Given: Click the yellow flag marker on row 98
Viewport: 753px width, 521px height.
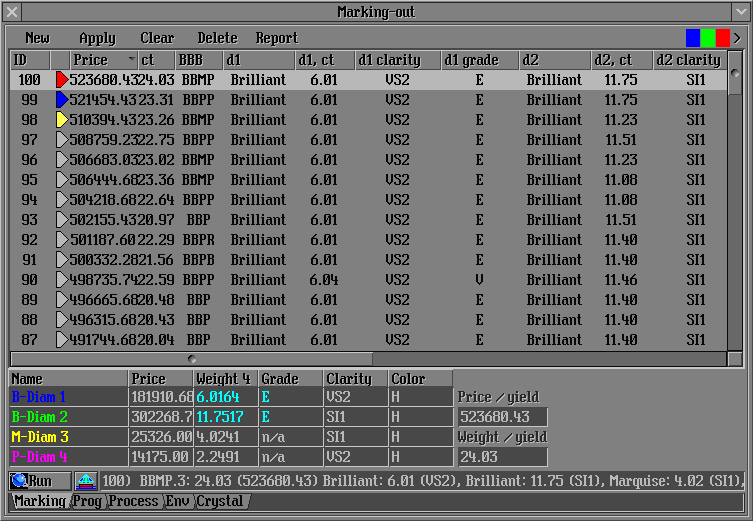Looking at the screenshot, I should pos(61,120).
